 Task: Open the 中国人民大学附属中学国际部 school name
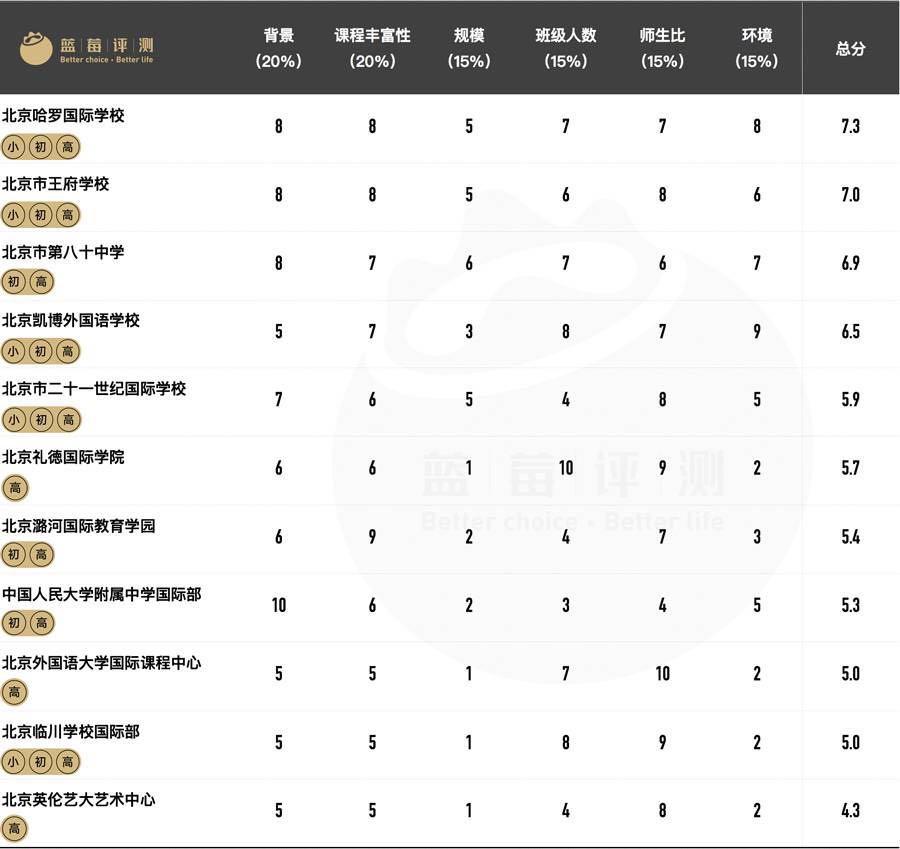(101, 594)
